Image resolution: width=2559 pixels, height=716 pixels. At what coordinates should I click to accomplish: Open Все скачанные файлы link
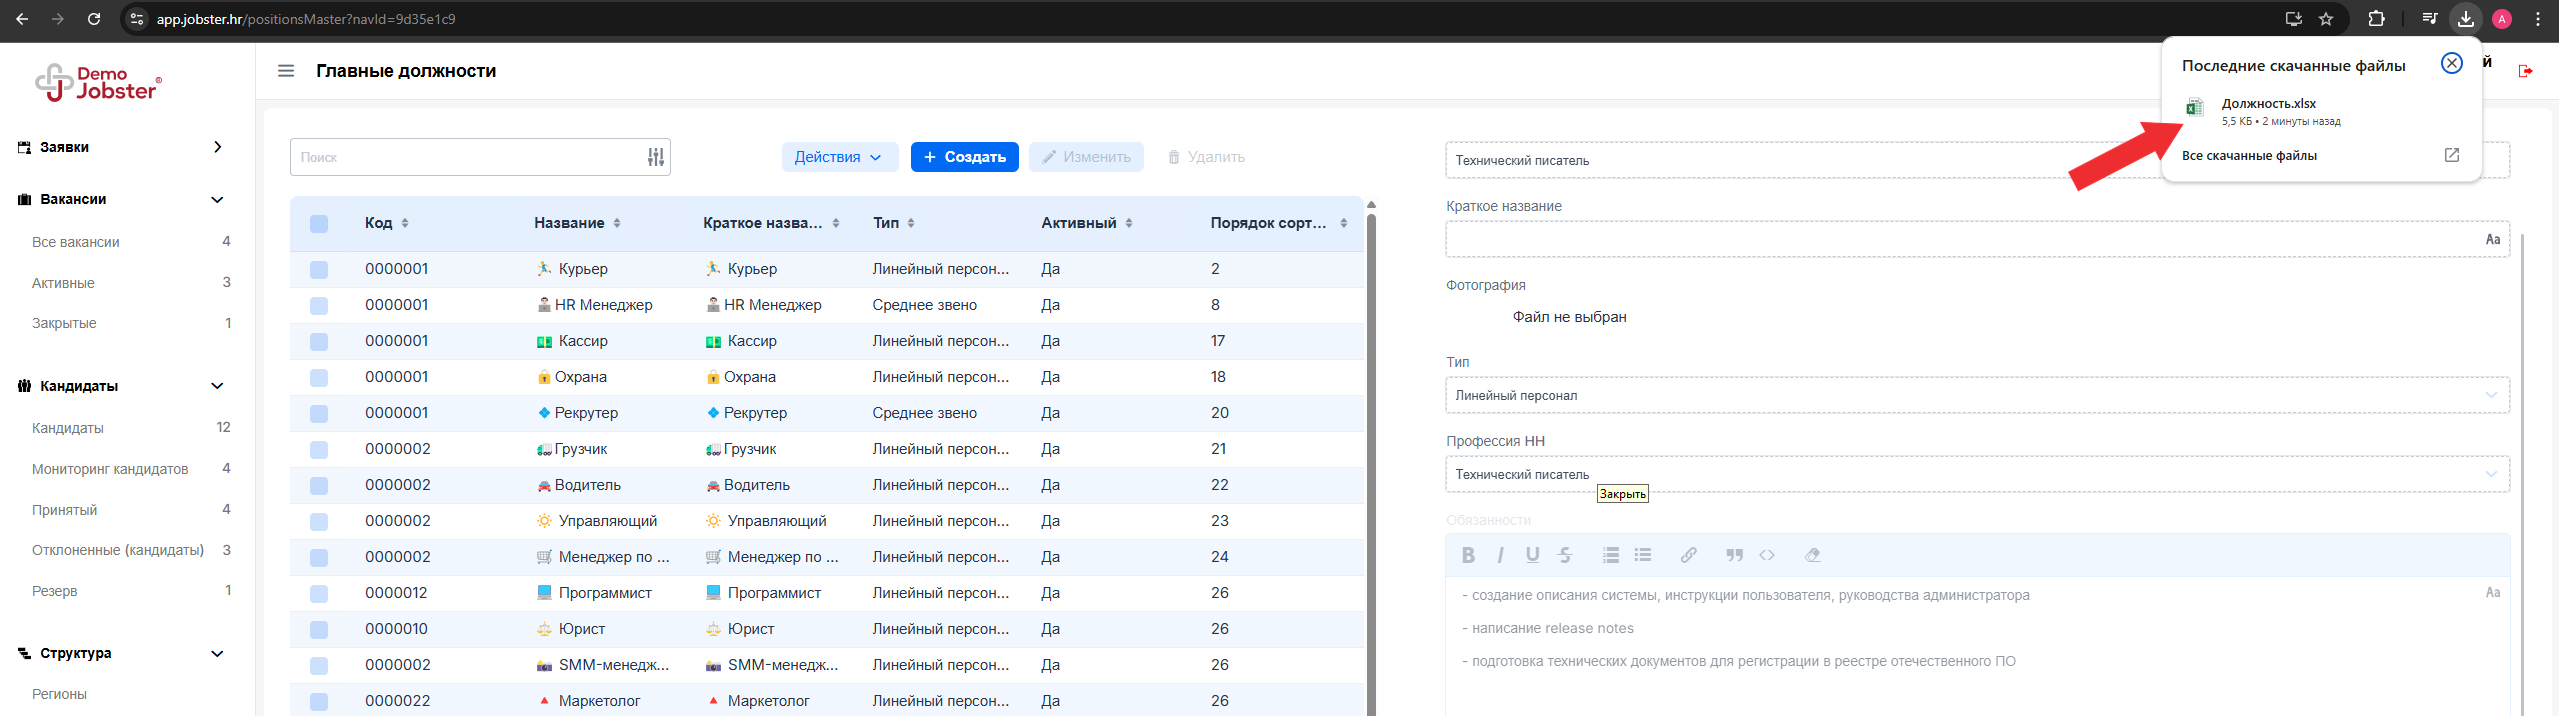(2249, 155)
